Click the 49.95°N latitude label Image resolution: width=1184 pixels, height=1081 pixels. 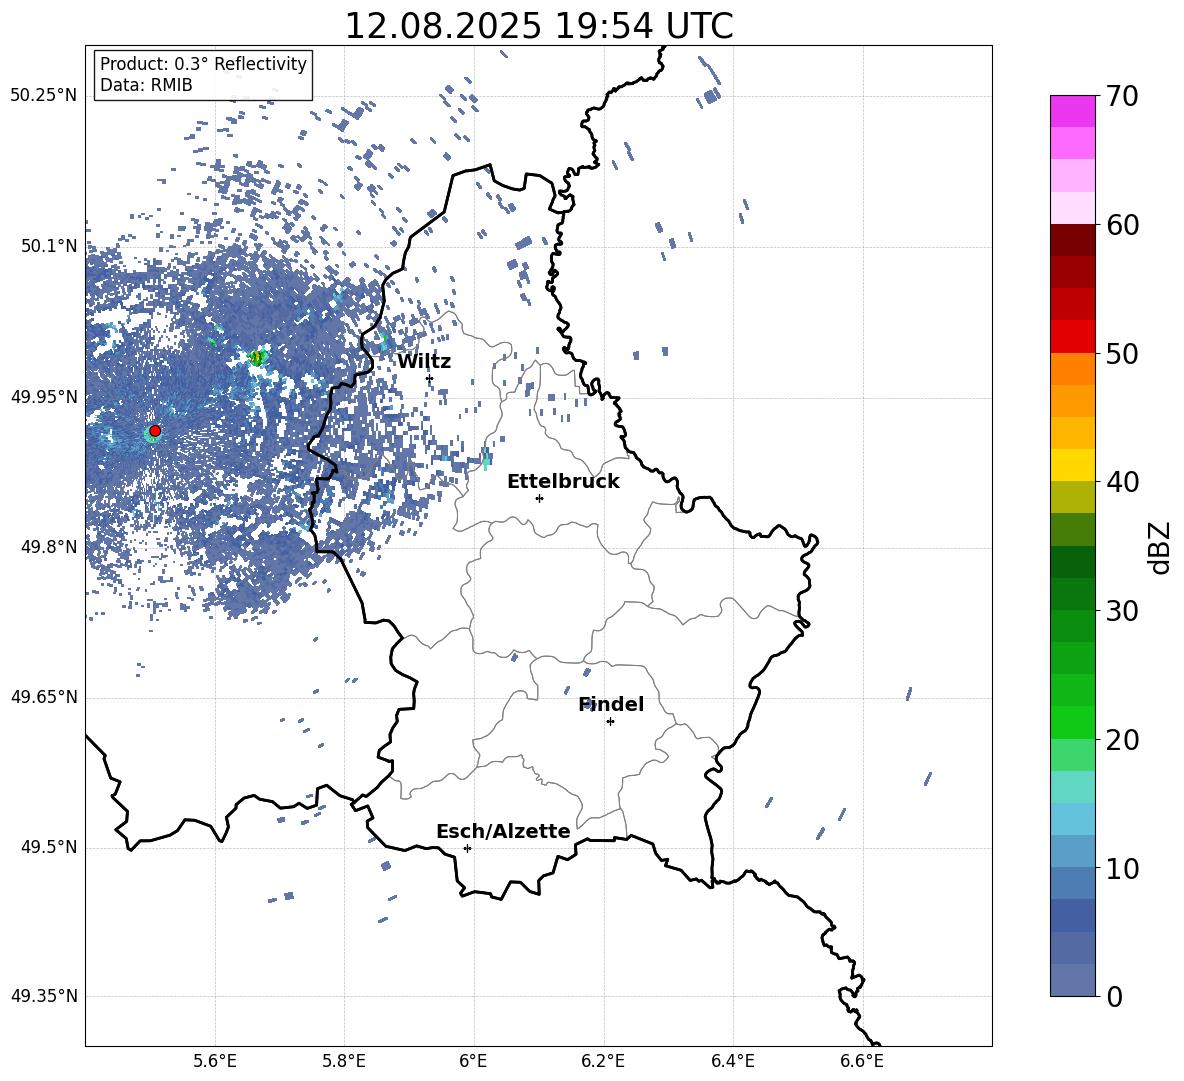pos(44,397)
